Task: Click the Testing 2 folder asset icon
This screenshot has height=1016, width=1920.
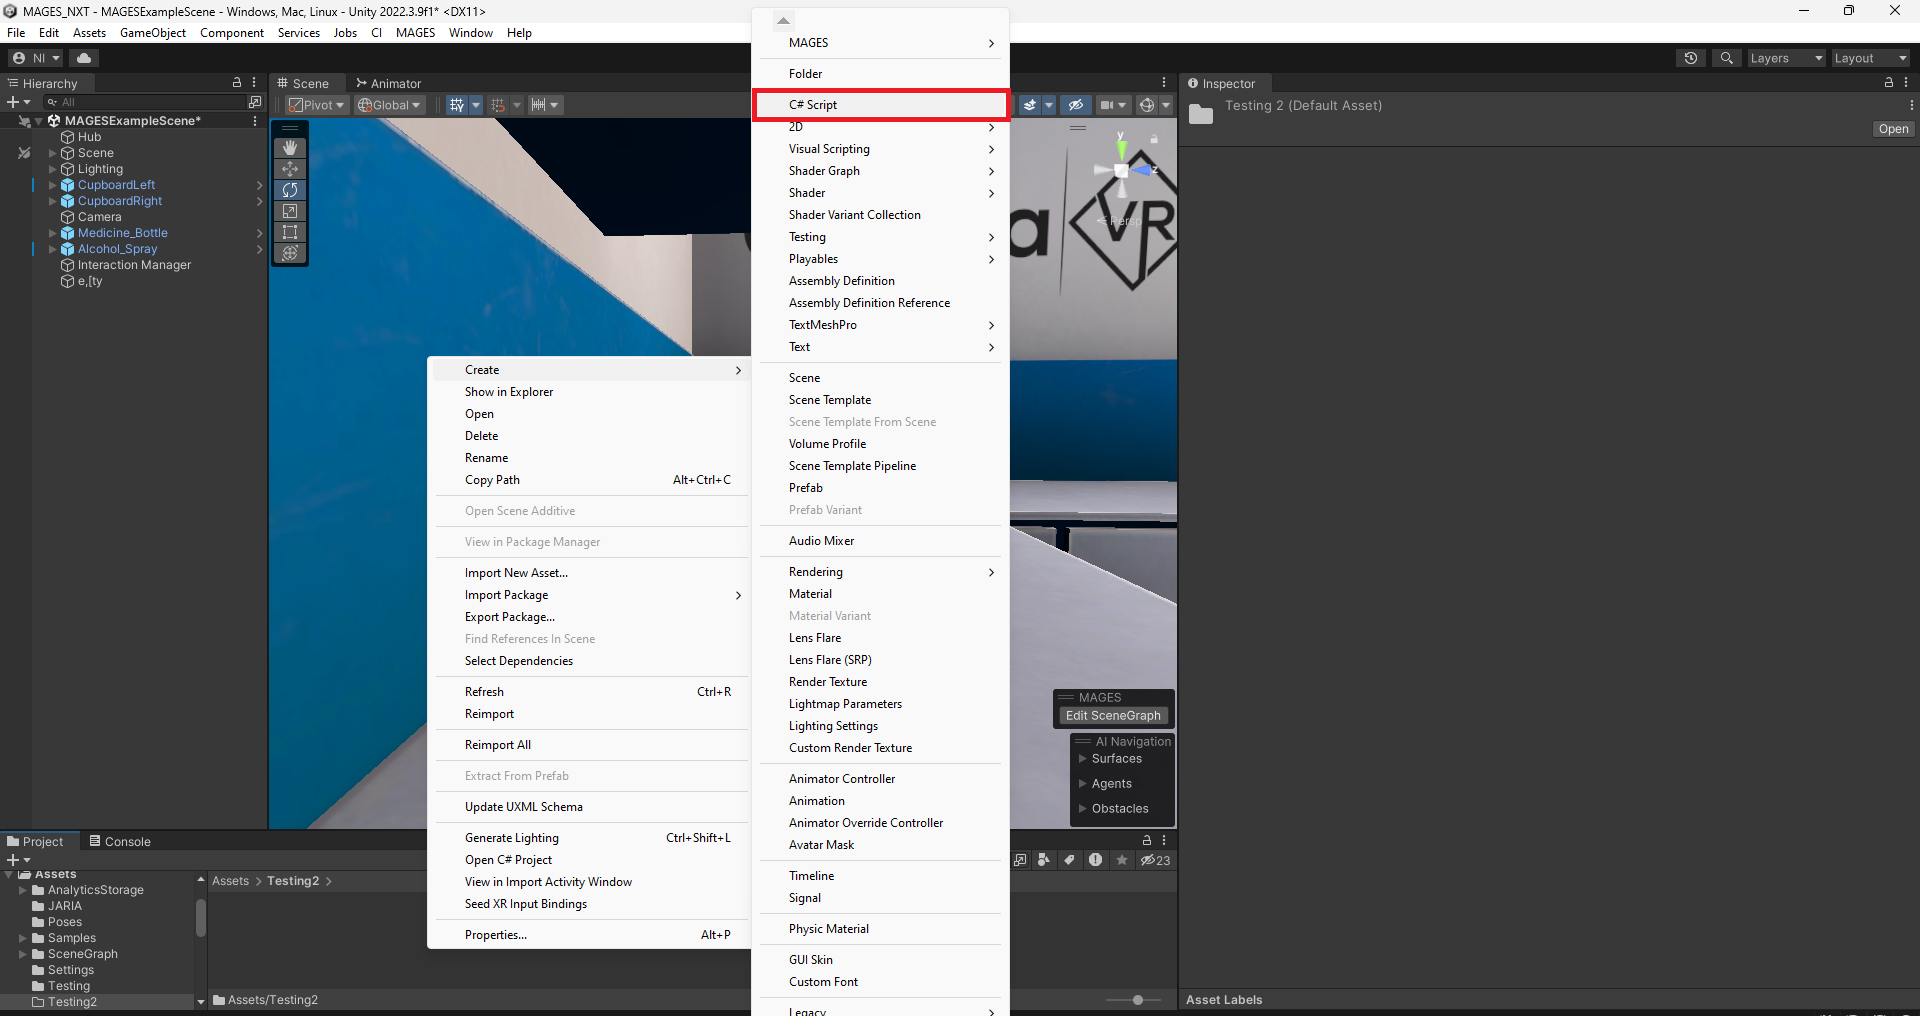Action: 1201,114
